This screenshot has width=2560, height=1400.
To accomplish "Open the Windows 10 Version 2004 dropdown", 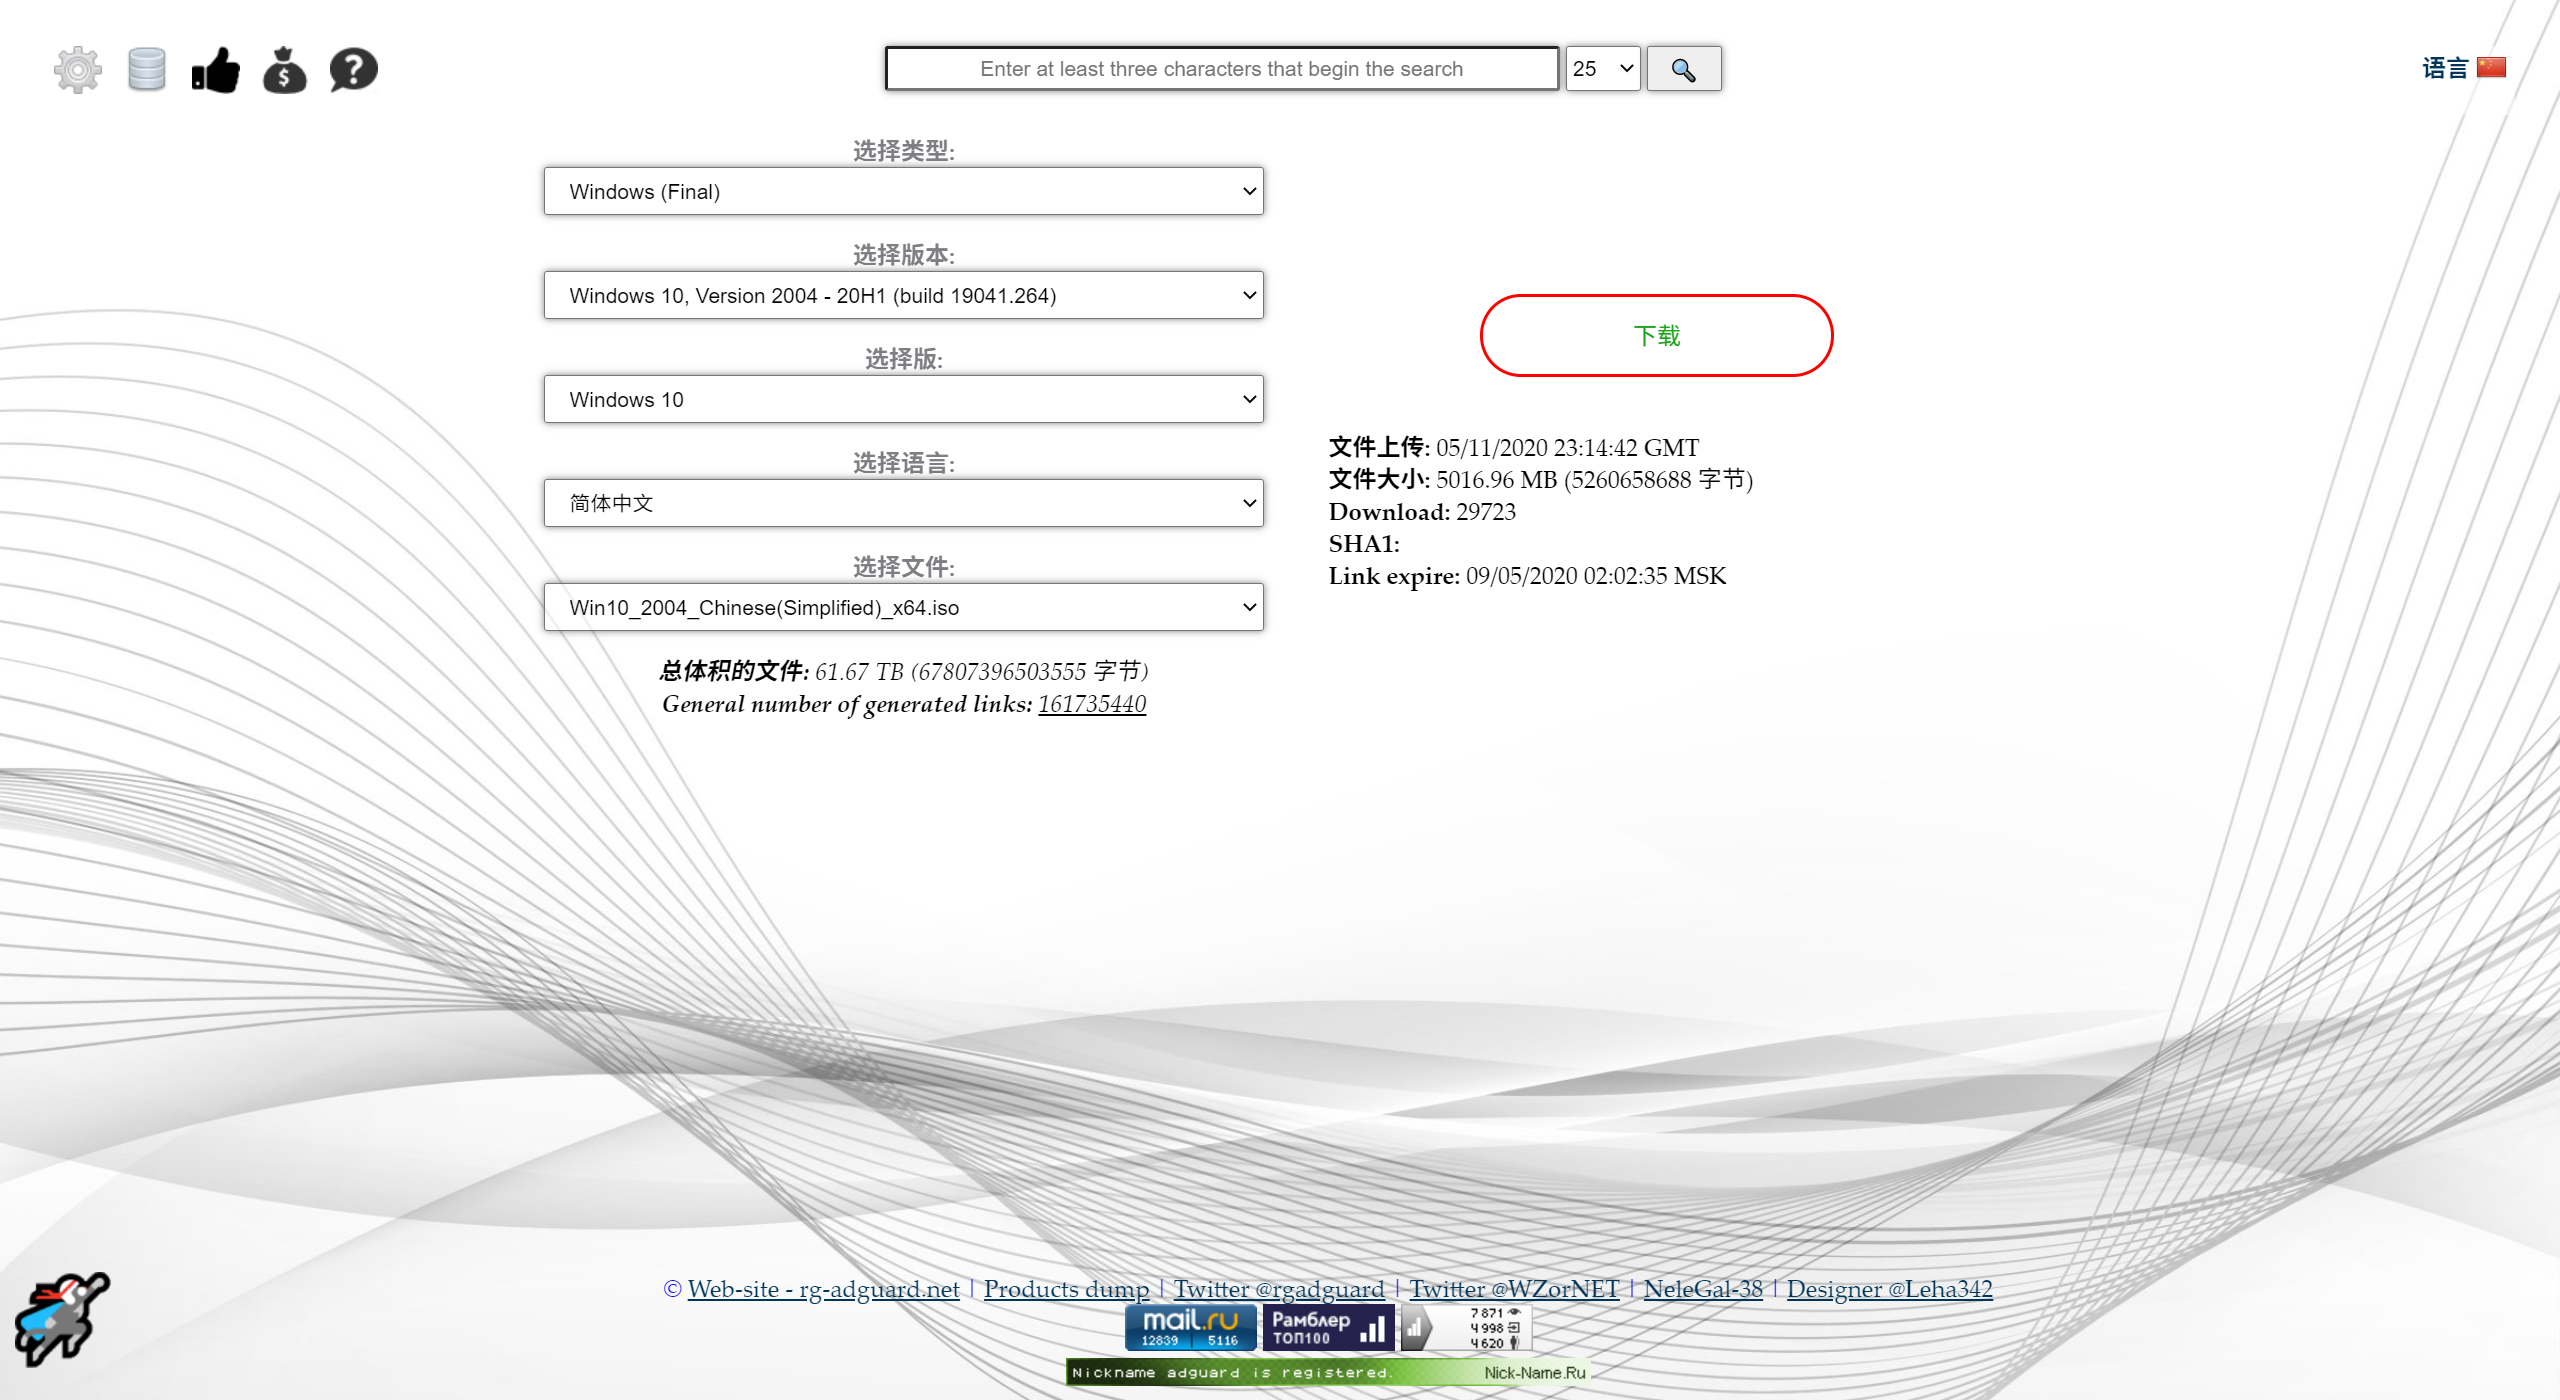I will tap(903, 295).
